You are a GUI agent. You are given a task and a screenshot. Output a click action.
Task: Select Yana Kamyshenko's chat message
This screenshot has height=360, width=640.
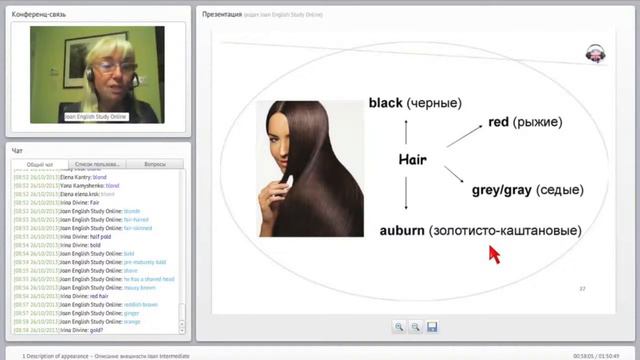coord(67,186)
